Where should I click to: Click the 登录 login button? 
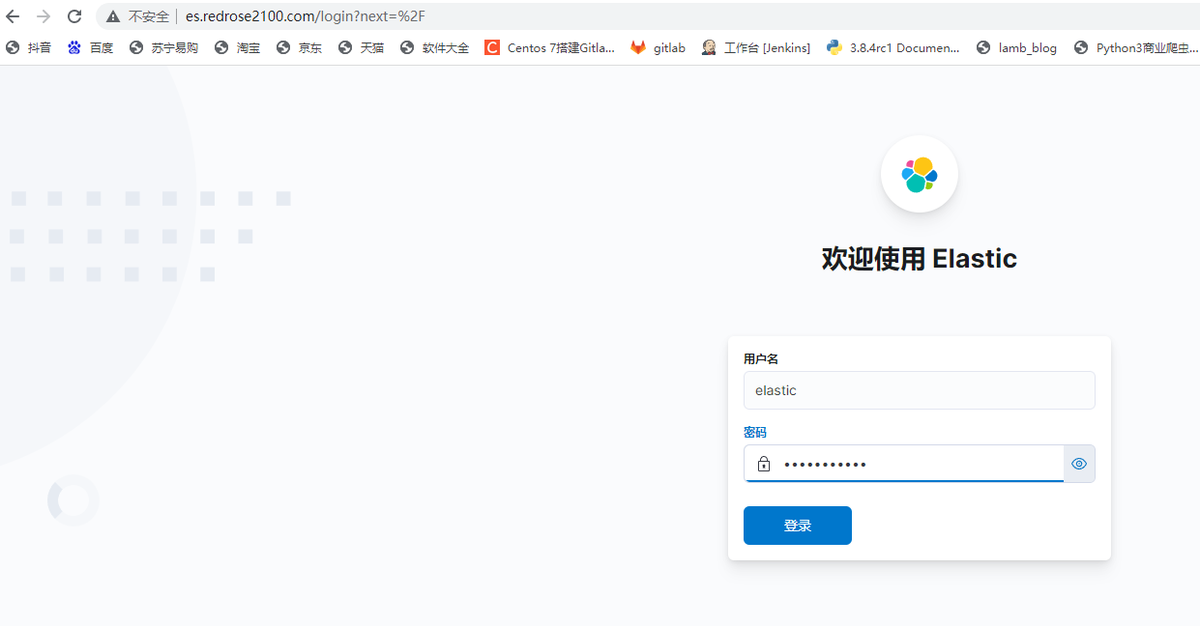797,526
